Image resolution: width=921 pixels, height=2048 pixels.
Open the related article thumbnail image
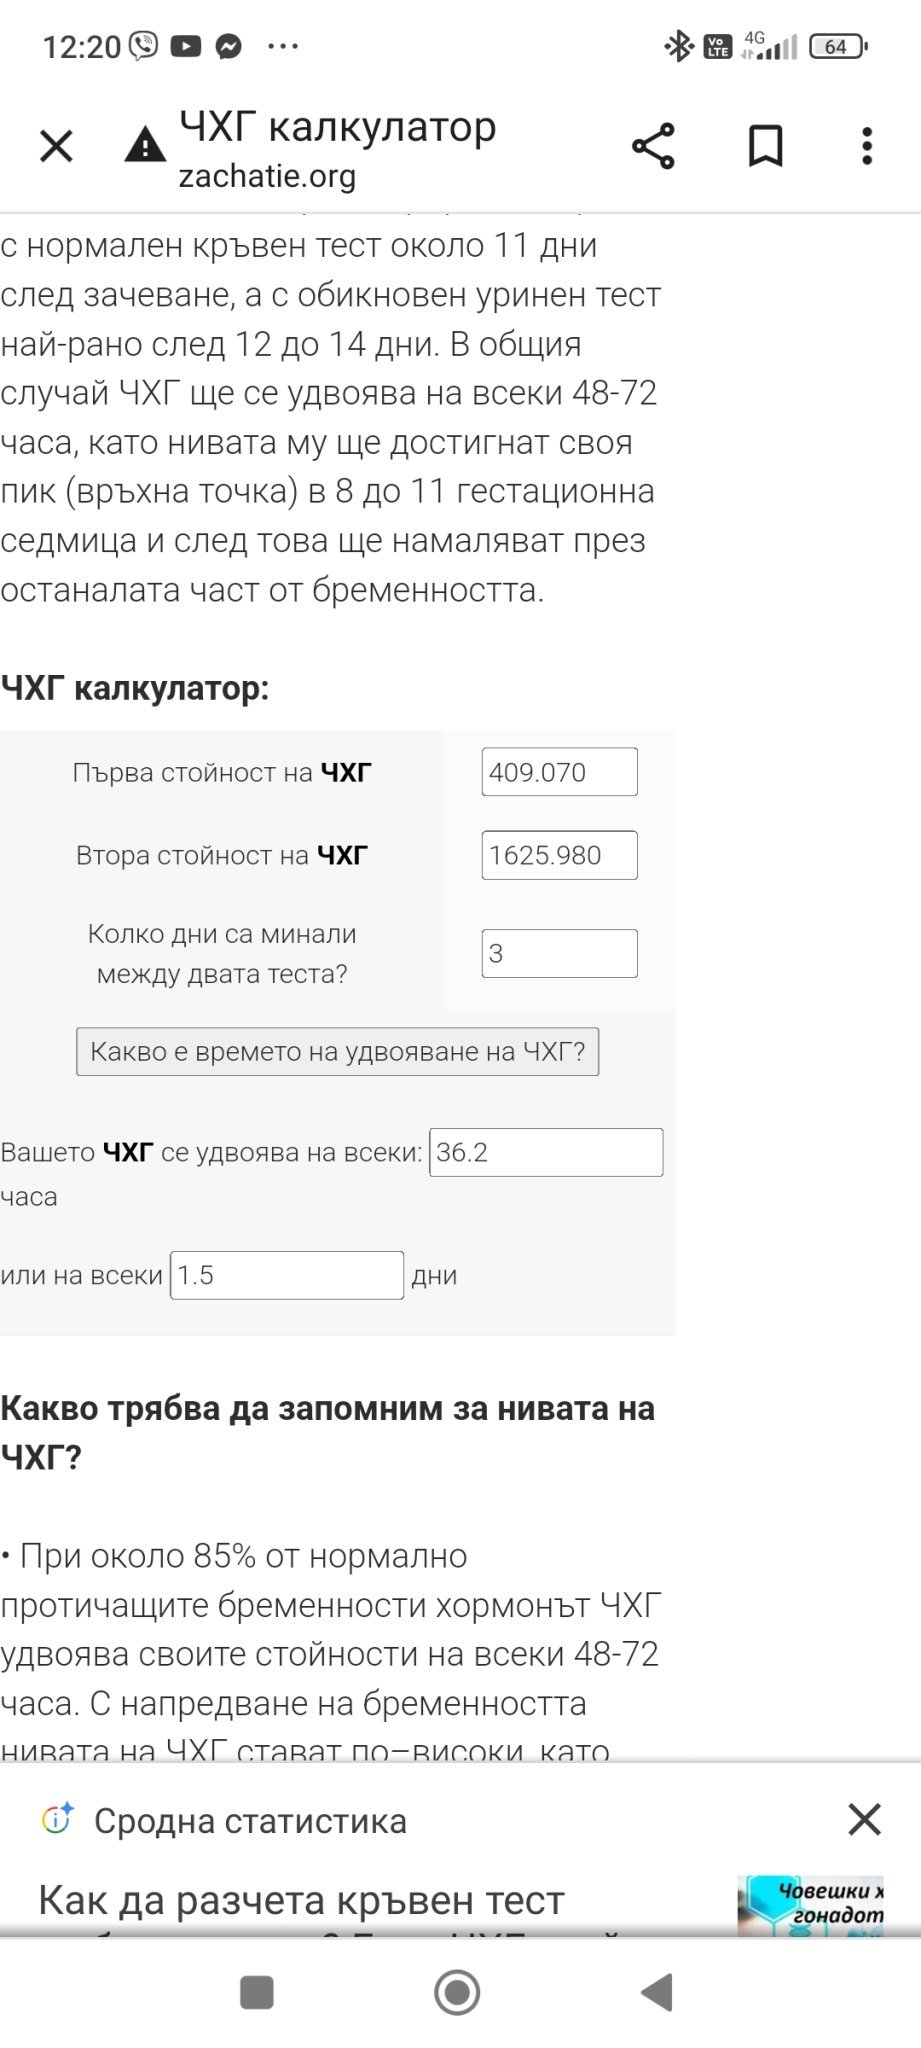click(811, 1905)
